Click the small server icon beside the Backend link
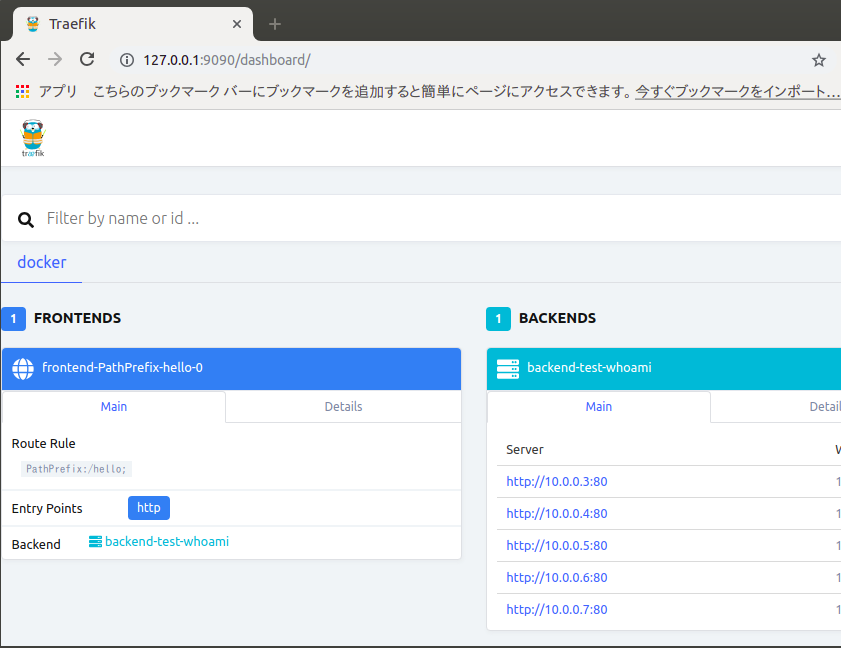The width and height of the screenshot is (841, 648). [x=95, y=542]
